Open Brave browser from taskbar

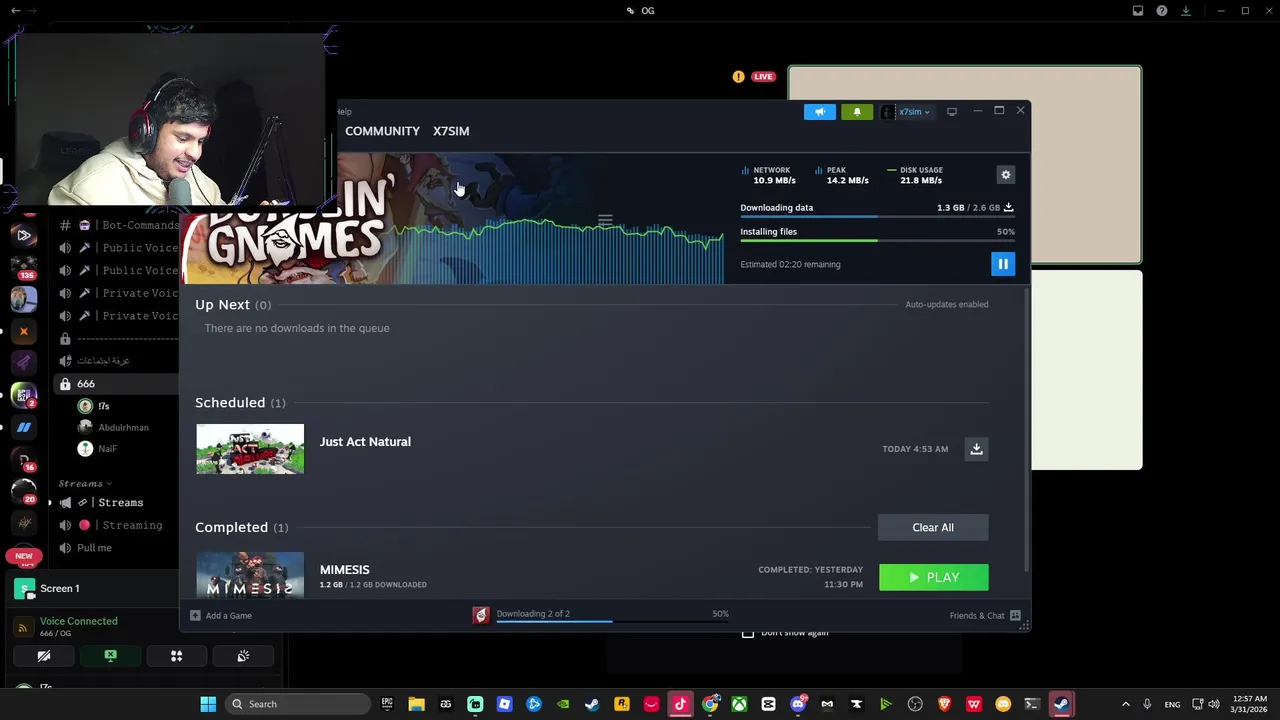[x=945, y=704]
